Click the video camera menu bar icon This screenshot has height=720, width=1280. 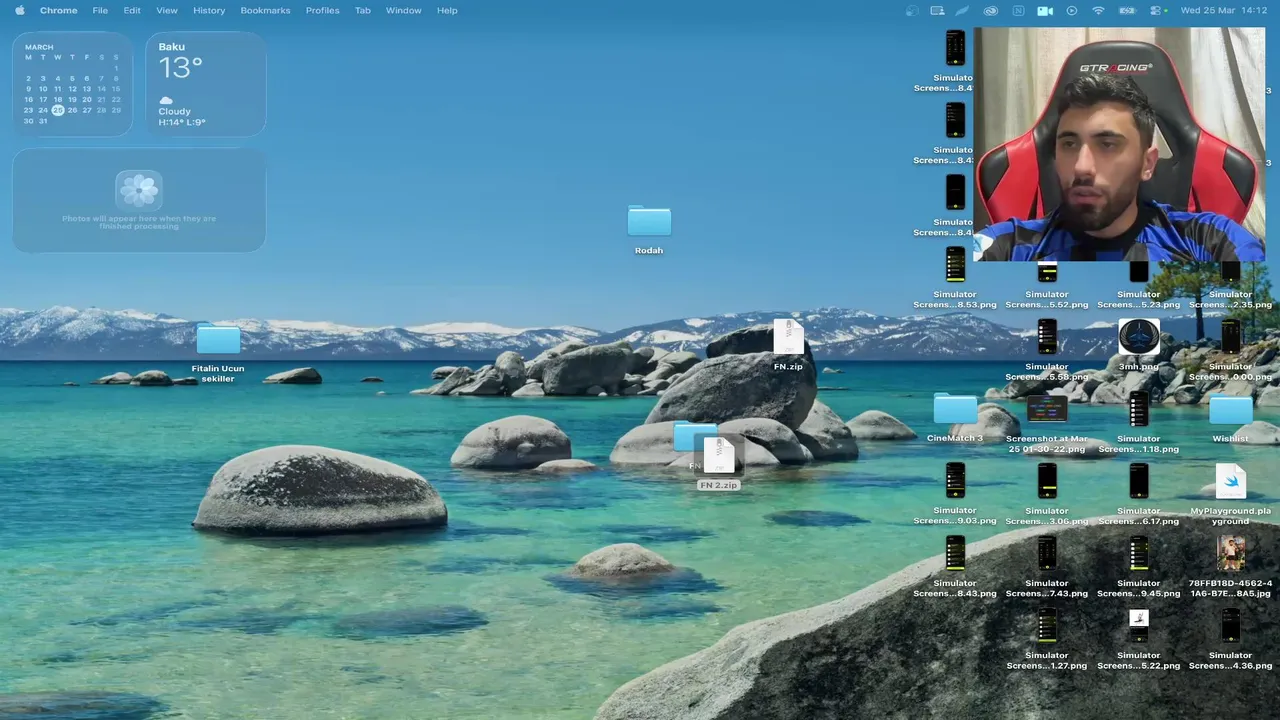tap(1045, 10)
